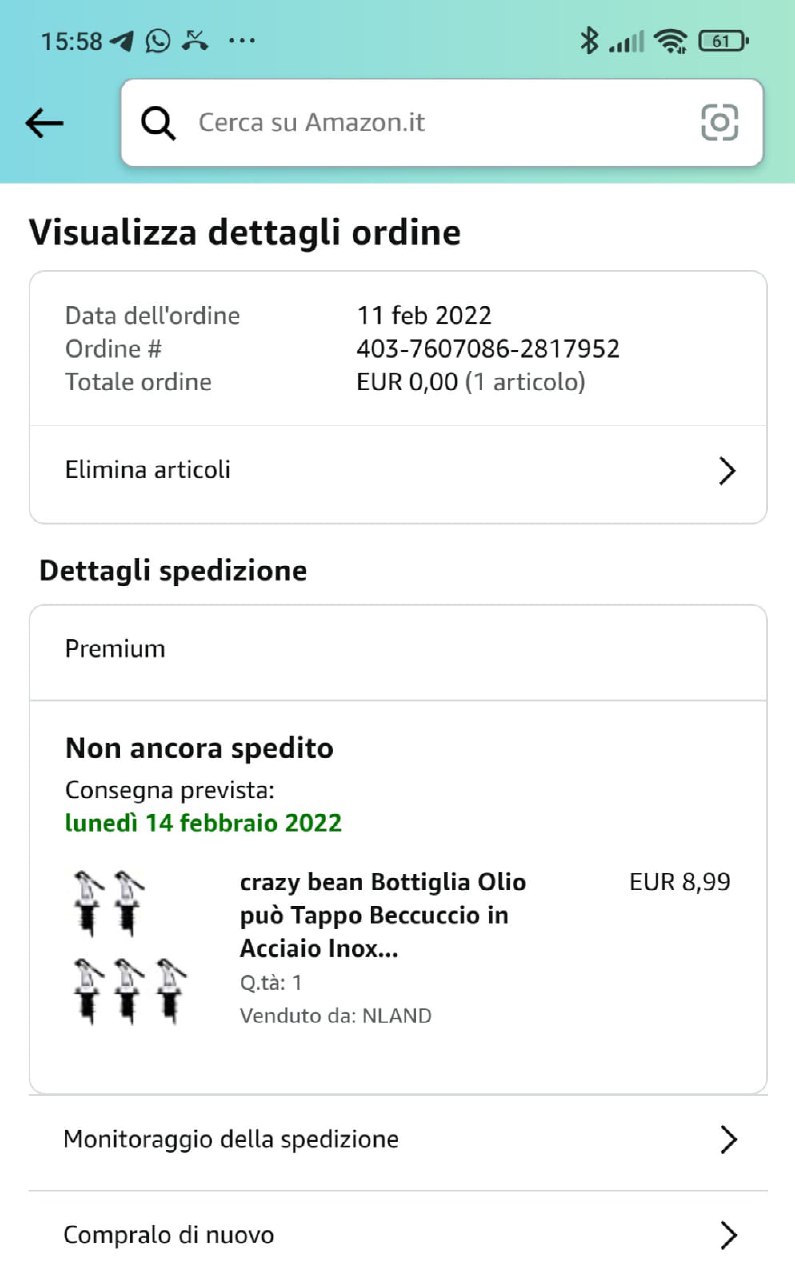This screenshot has height=1280, width=795.
Task: Tap the search magnifier icon
Action: pos(158,123)
